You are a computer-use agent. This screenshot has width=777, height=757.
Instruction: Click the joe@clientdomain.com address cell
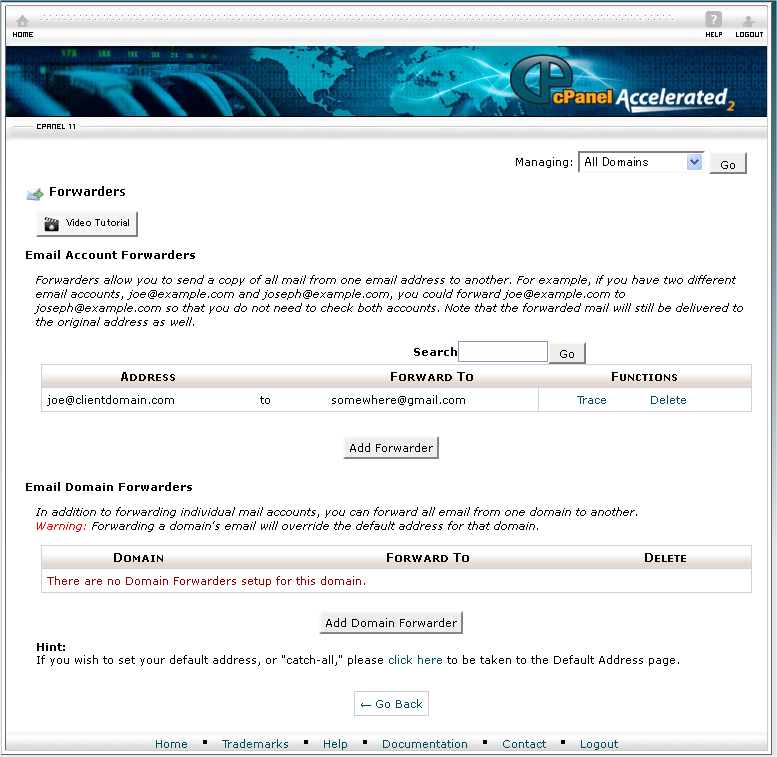(x=111, y=400)
